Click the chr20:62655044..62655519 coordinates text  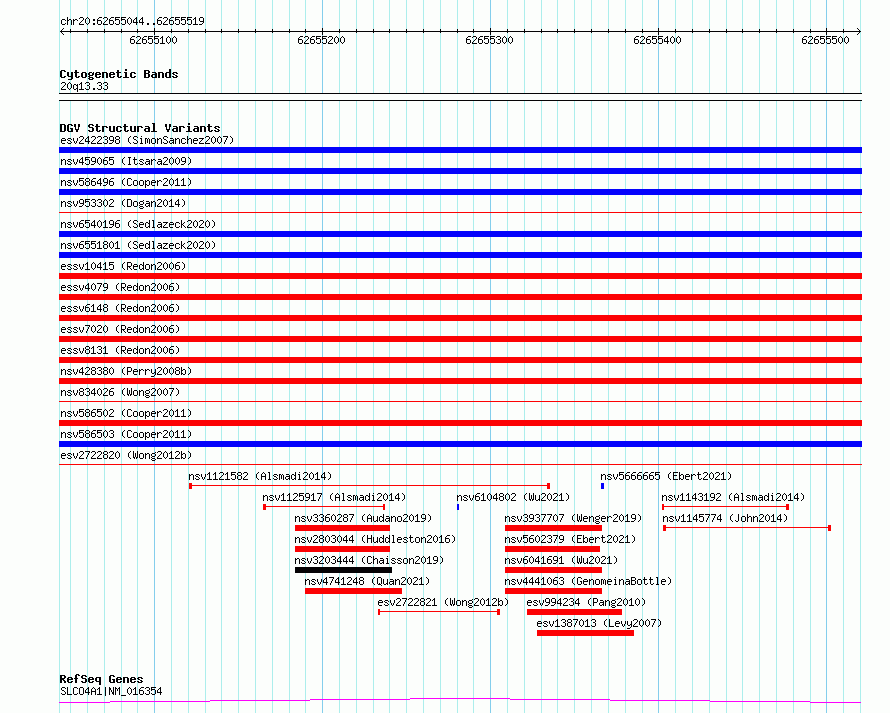(x=132, y=22)
